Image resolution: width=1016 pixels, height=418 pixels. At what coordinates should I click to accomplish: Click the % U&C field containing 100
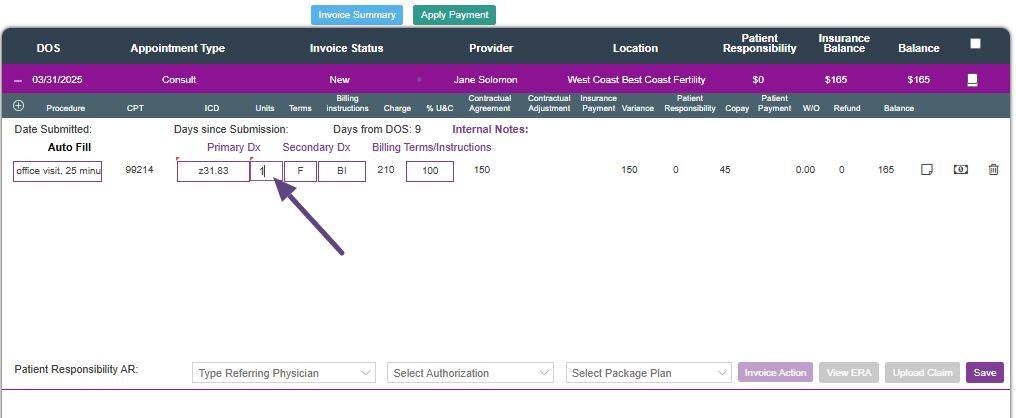click(430, 171)
